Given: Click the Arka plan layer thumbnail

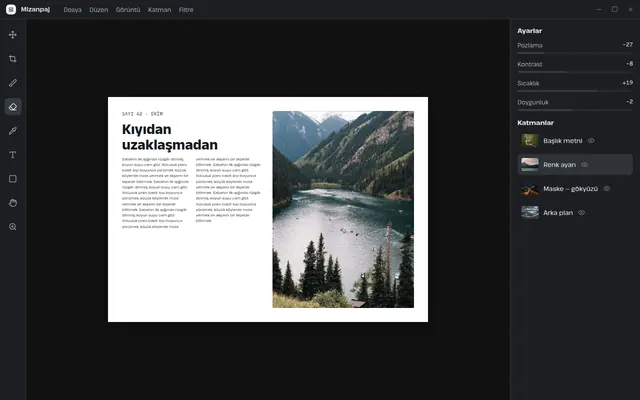Looking at the screenshot, I should [530, 213].
